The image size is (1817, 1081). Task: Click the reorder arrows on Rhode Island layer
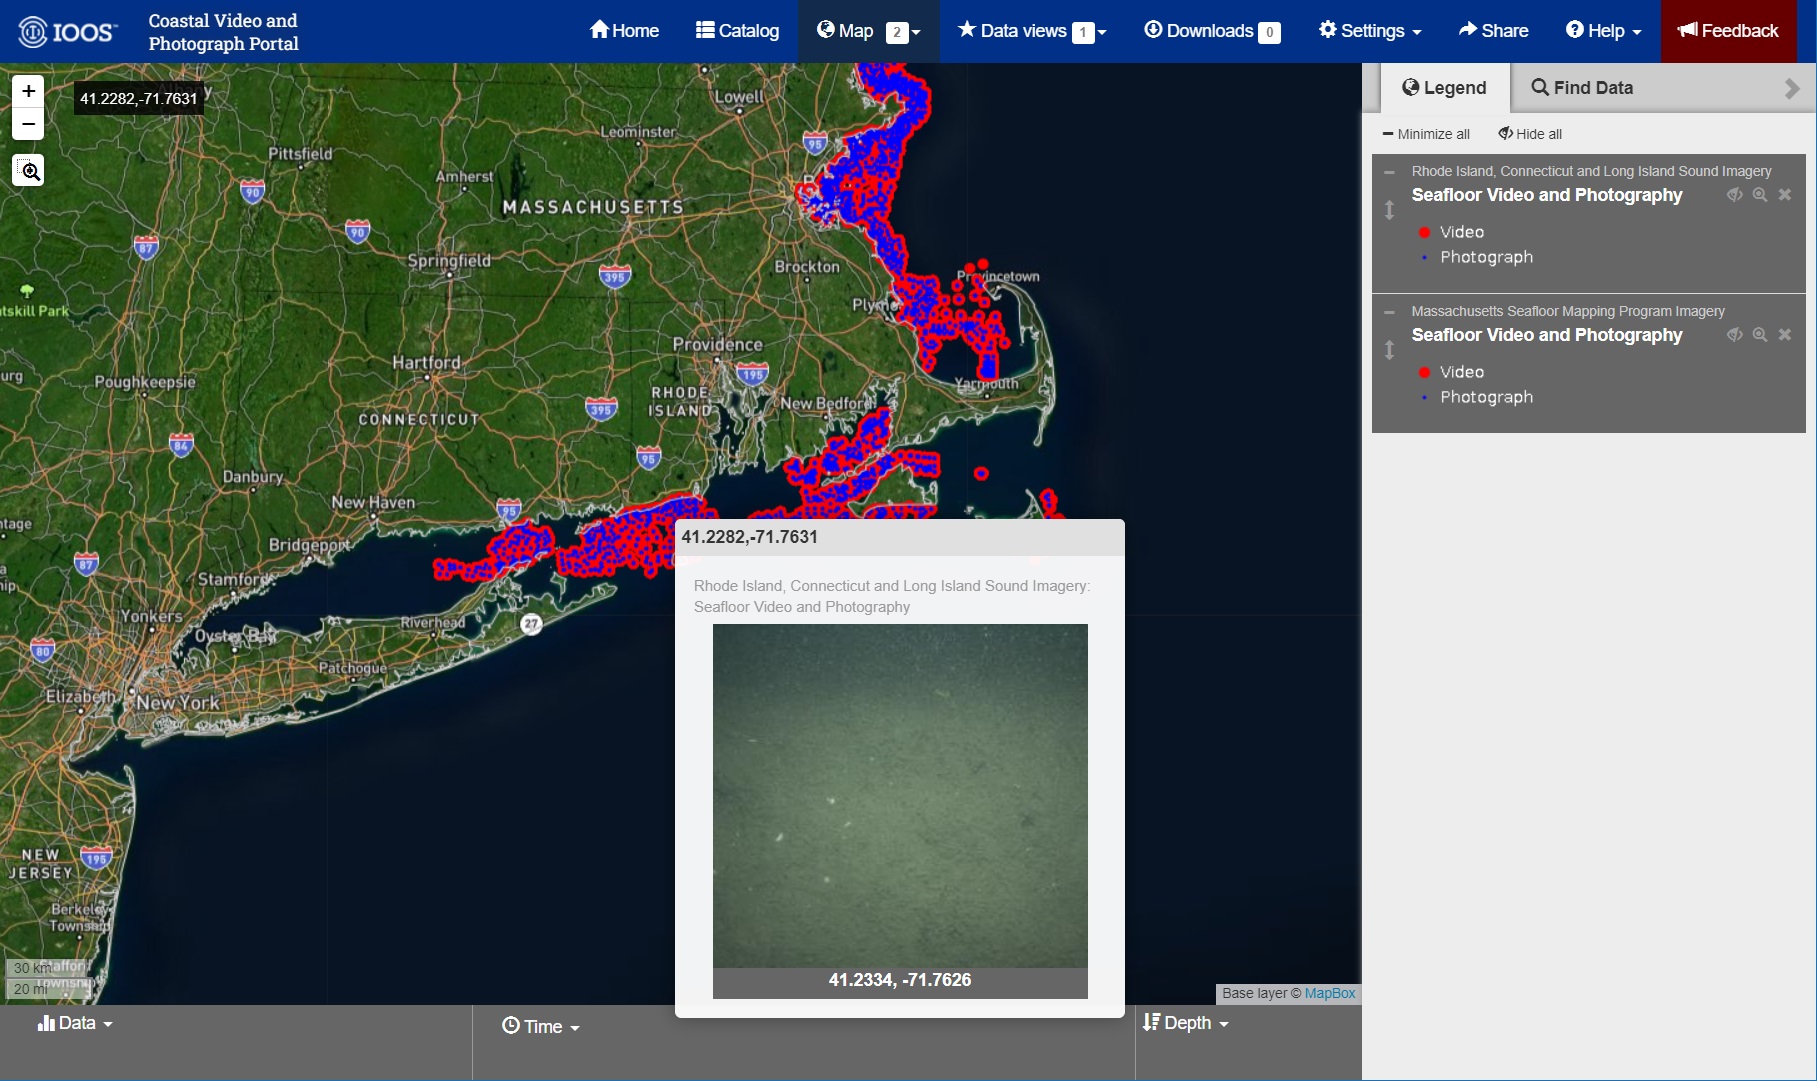1389,210
